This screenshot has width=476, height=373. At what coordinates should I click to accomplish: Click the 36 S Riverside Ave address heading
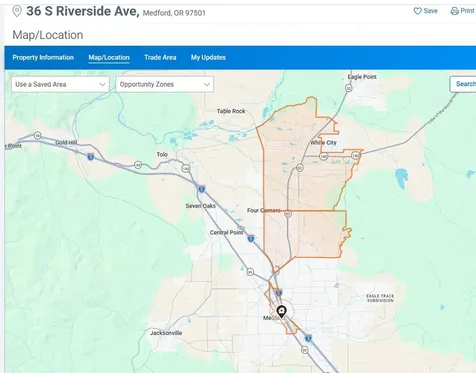point(83,11)
